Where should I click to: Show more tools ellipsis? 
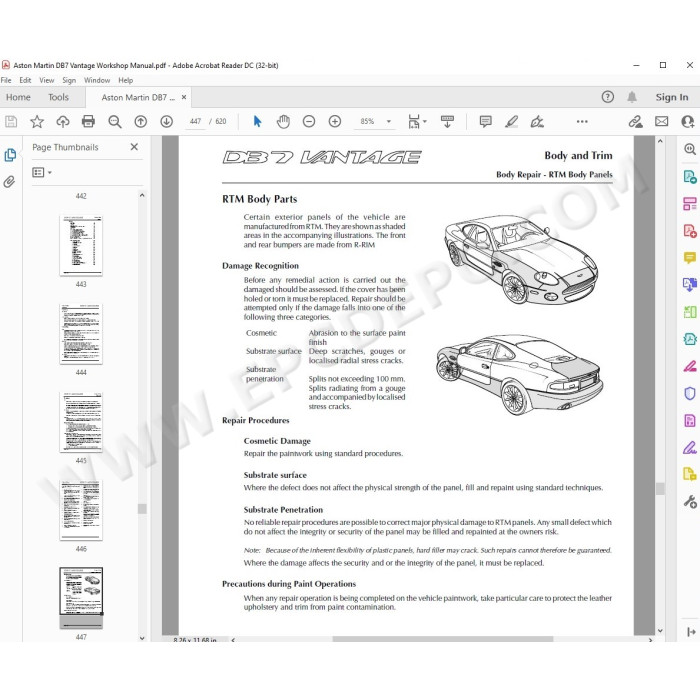coord(582,121)
